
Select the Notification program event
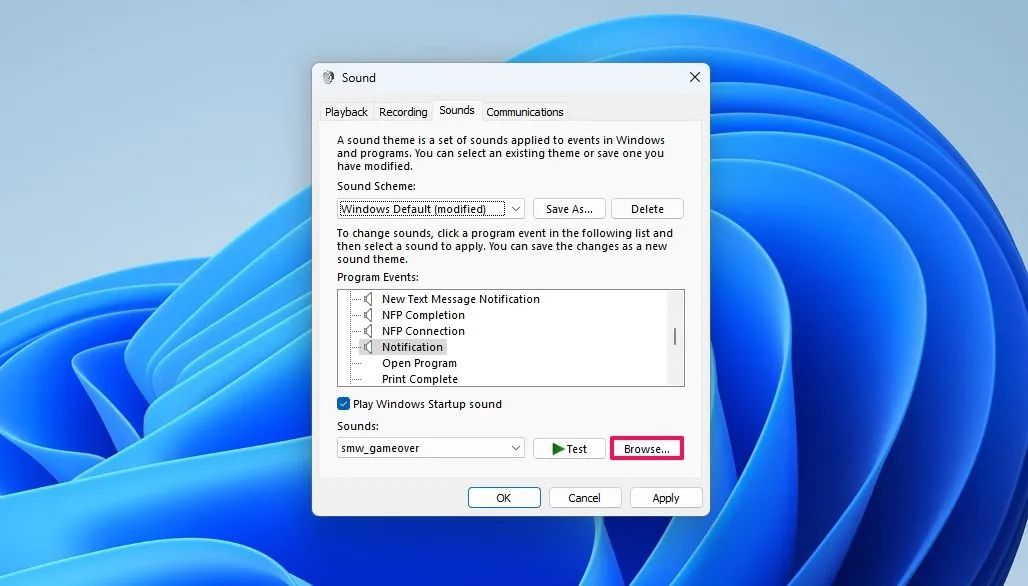pyautogui.click(x=412, y=347)
